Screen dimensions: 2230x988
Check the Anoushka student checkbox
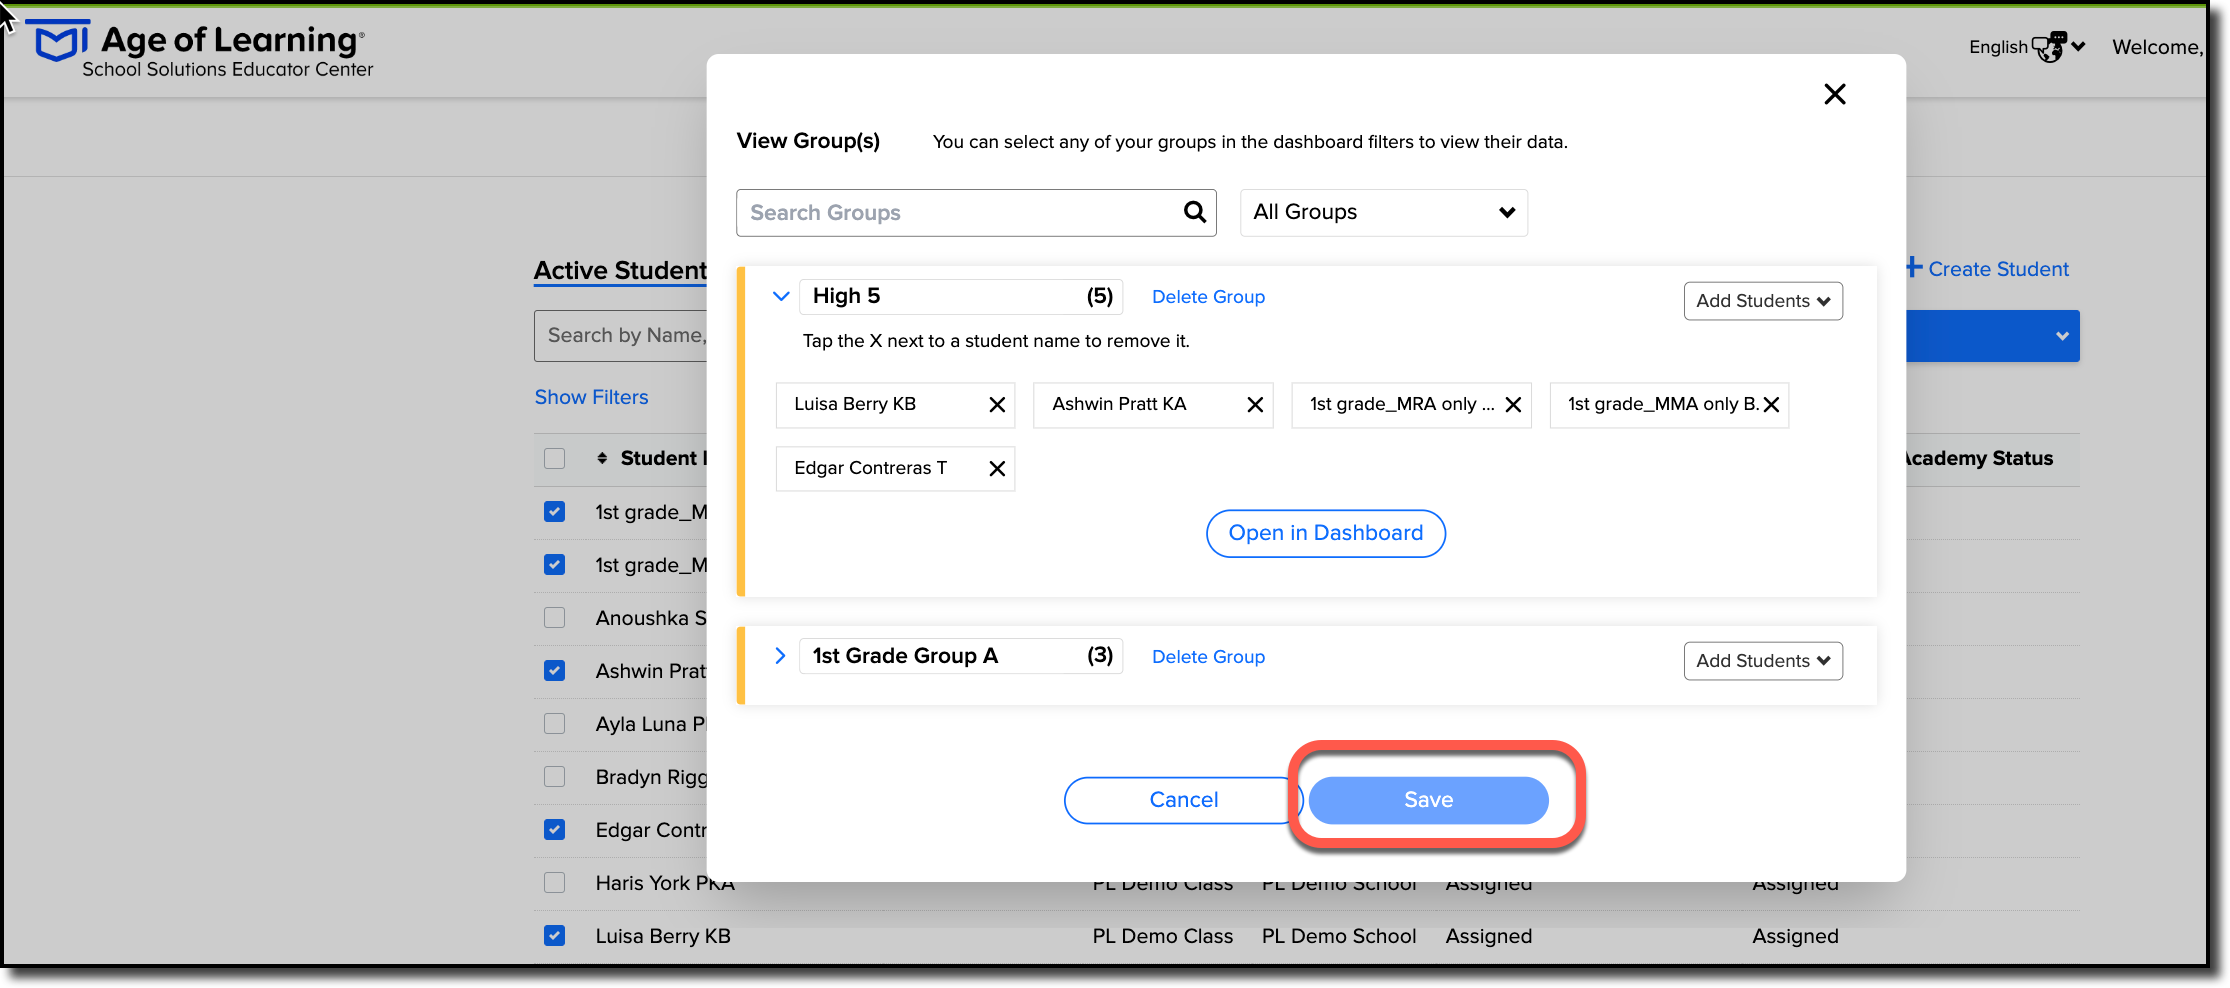click(x=554, y=618)
